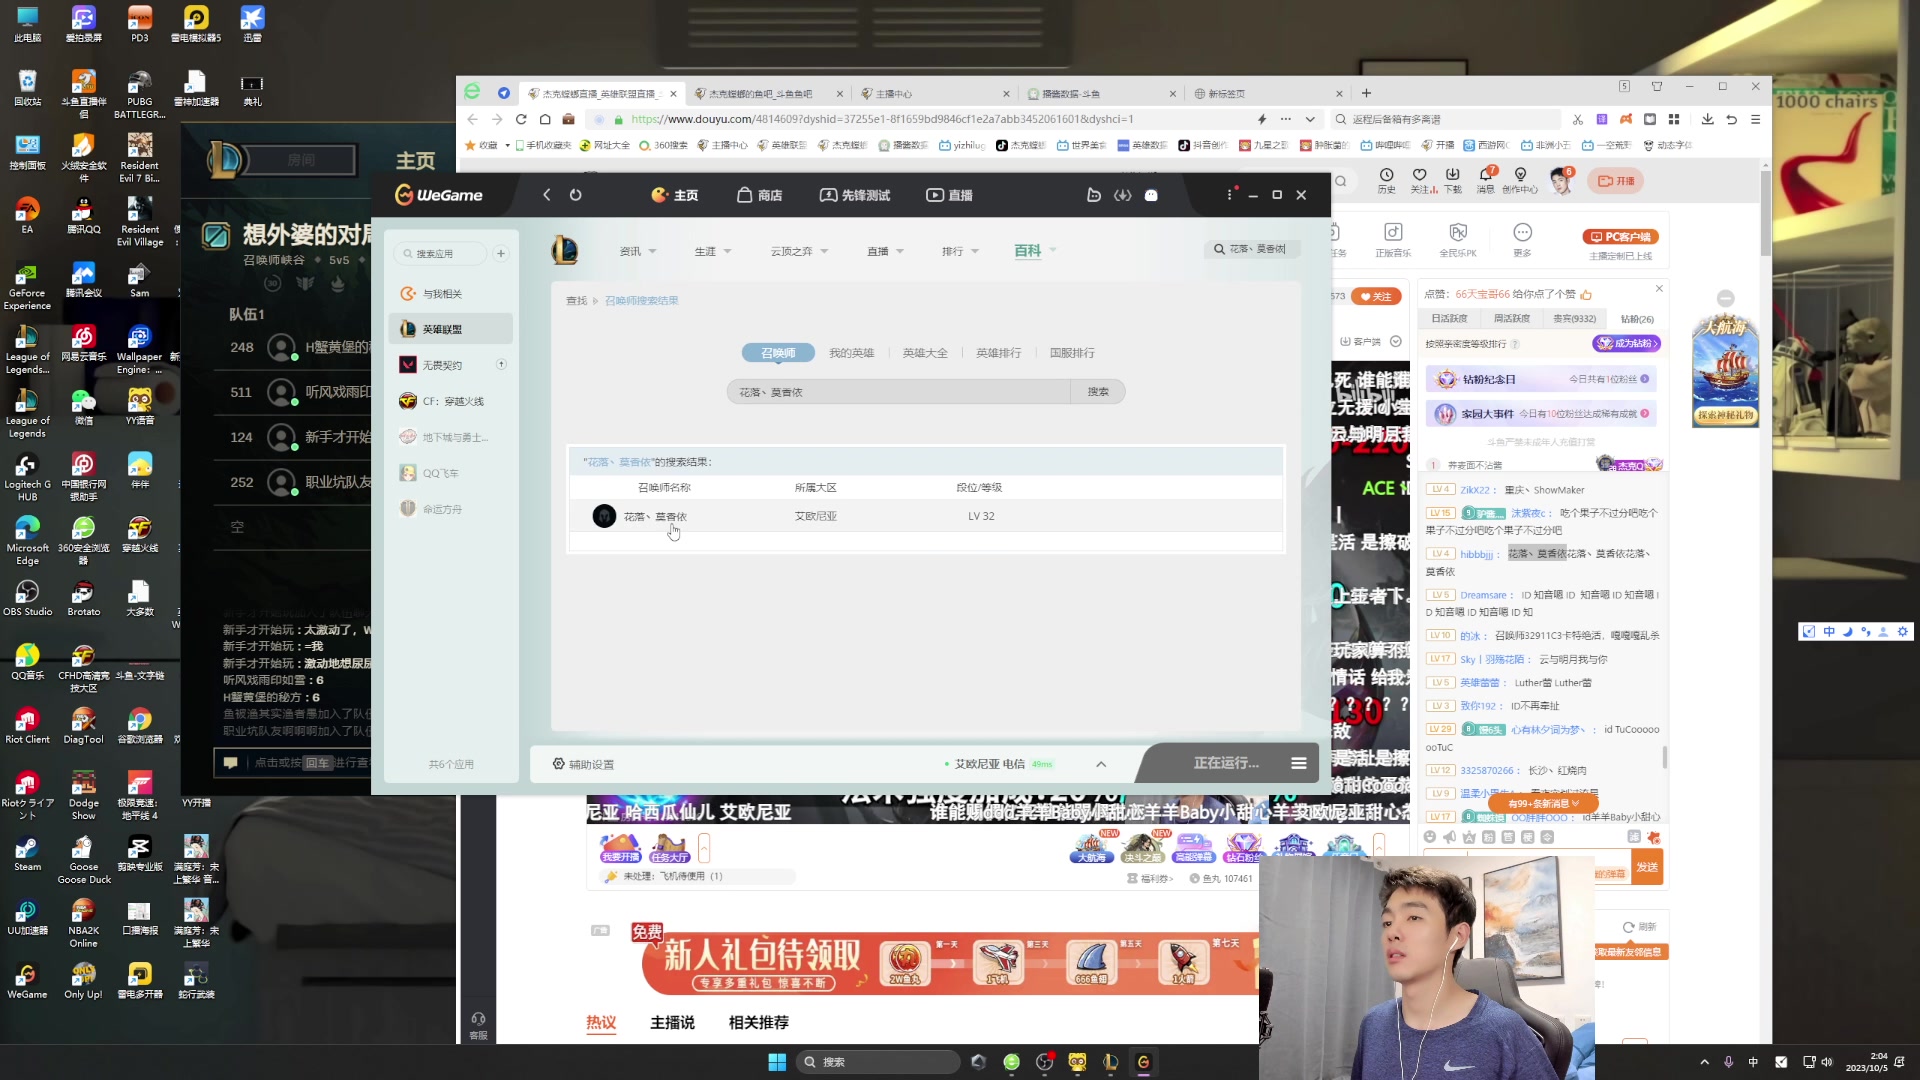Image resolution: width=1920 pixels, height=1080 pixels.
Task: Select 与我相关 in WeGame sidebar
Action: point(451,294)
